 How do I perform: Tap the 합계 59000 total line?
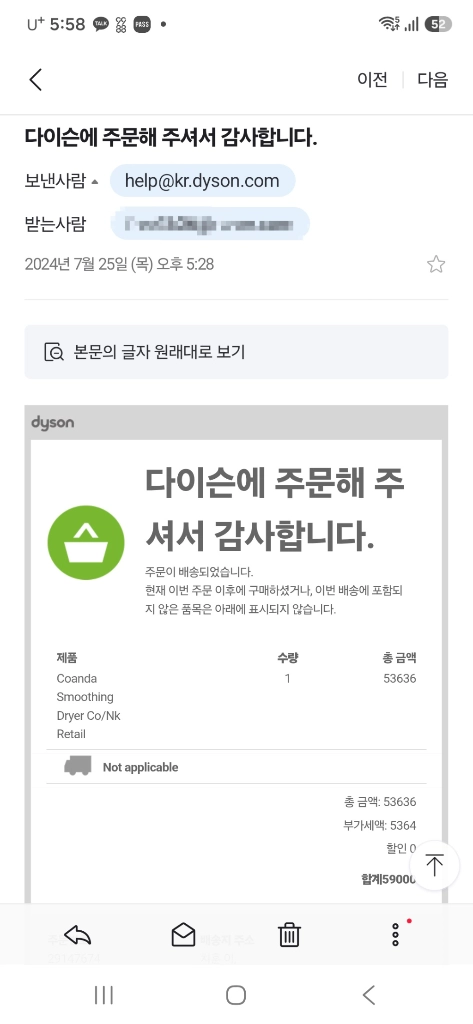click(x=389, y=879)
